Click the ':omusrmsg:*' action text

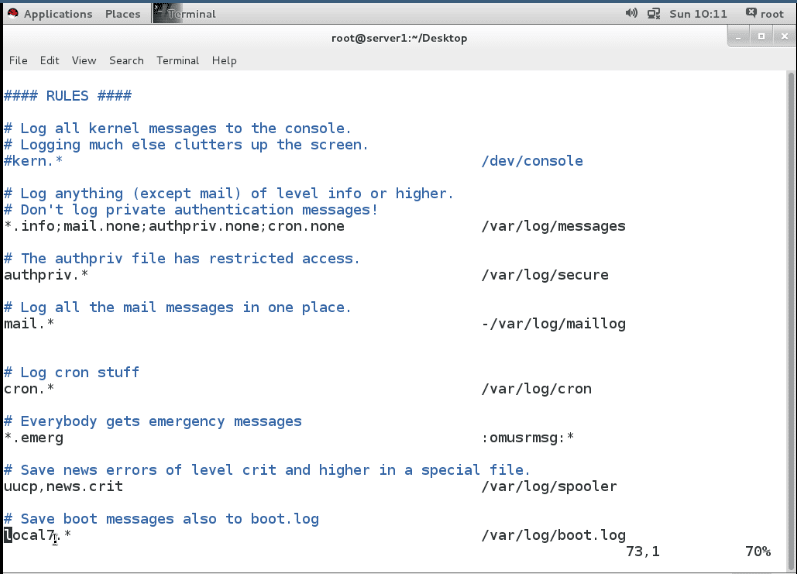click(528, 438)
